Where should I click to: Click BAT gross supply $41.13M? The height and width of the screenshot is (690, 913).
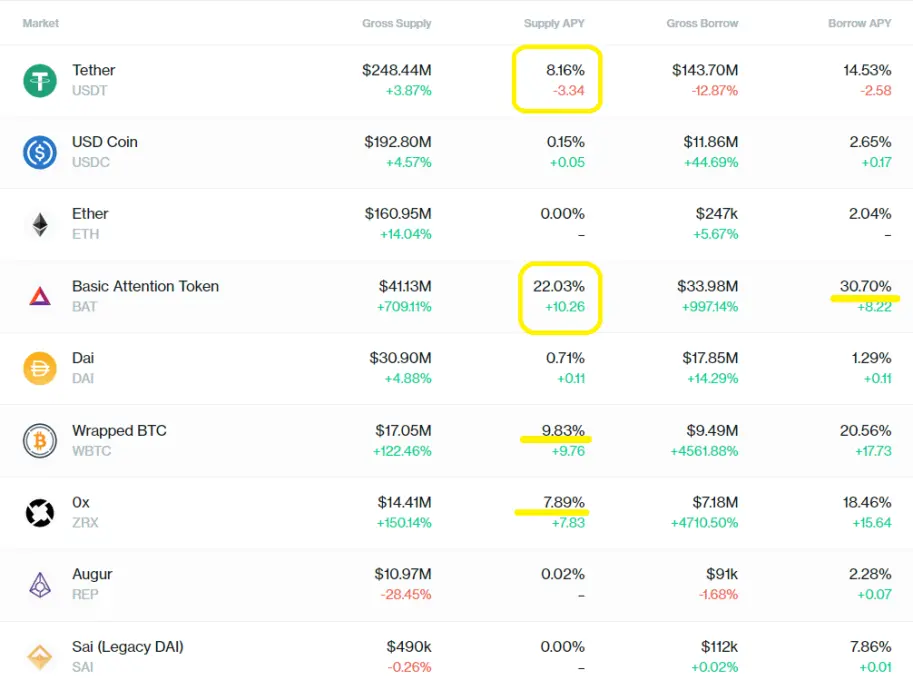click(405, 286)
